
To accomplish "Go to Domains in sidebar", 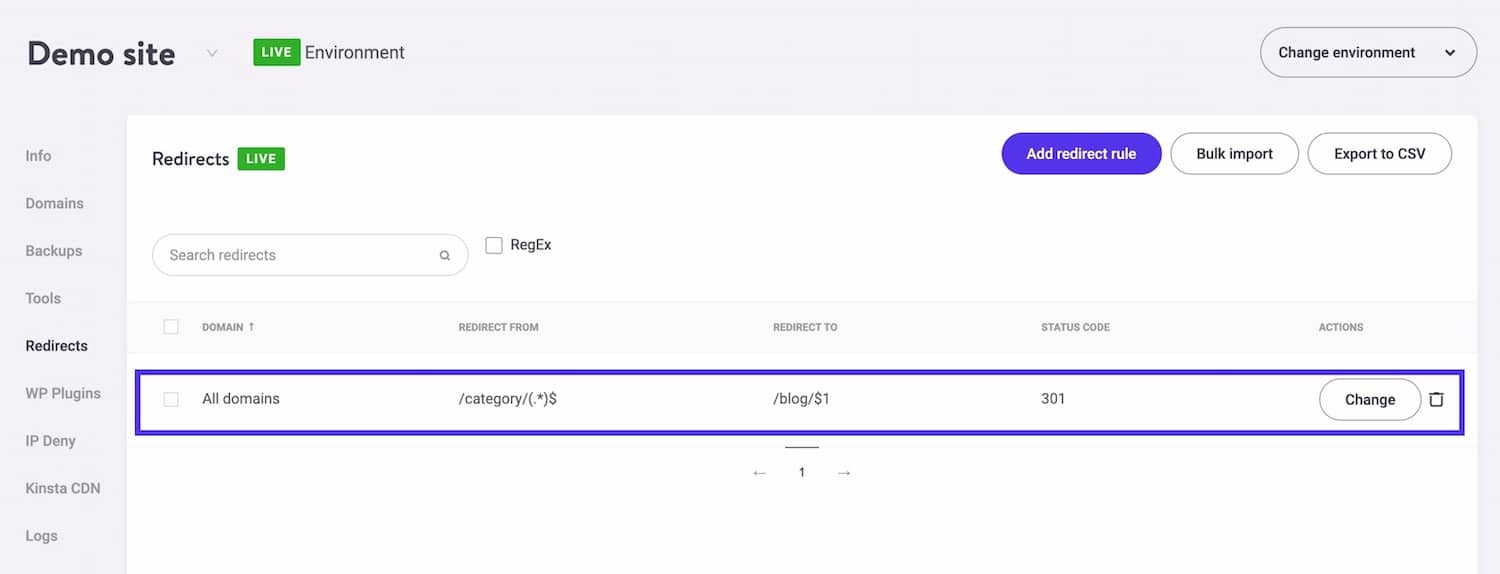I will coord(54,203).
